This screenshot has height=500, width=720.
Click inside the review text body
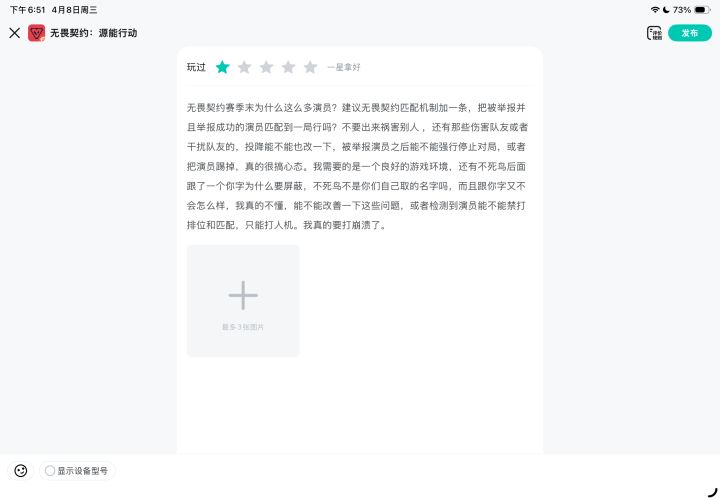coord(357,166)
